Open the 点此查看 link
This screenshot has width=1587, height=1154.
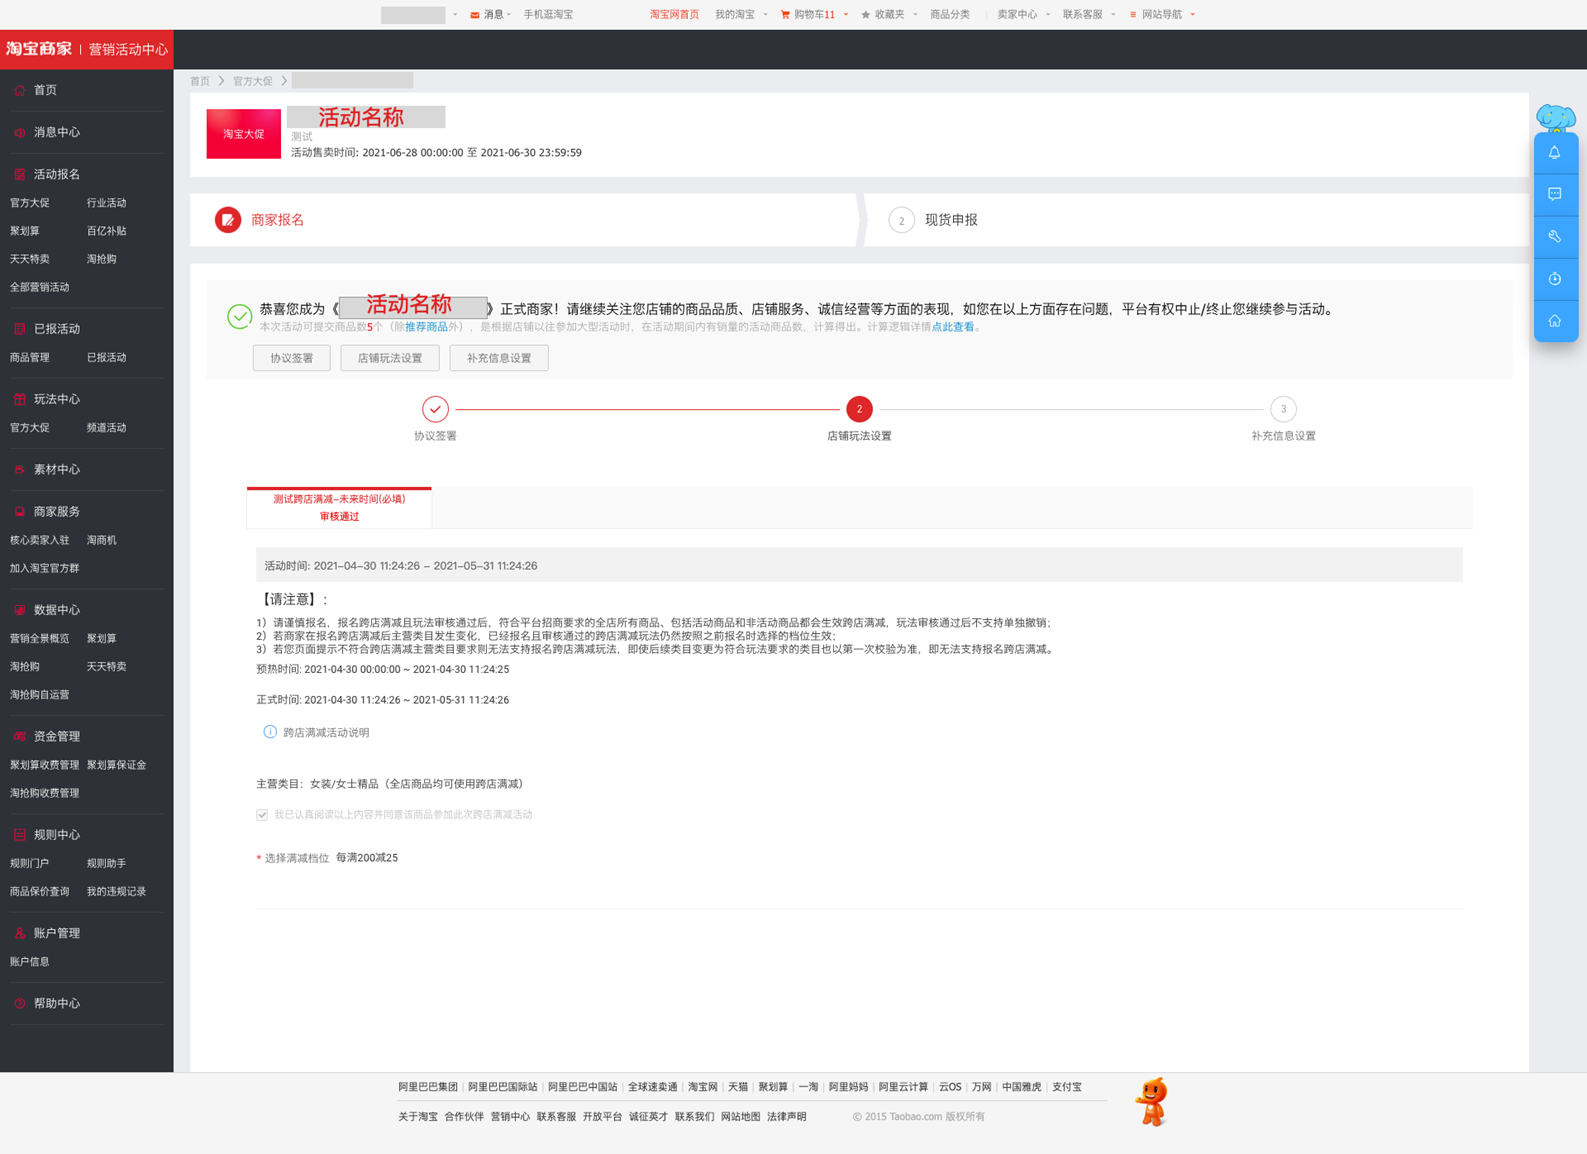coord(953,327)
